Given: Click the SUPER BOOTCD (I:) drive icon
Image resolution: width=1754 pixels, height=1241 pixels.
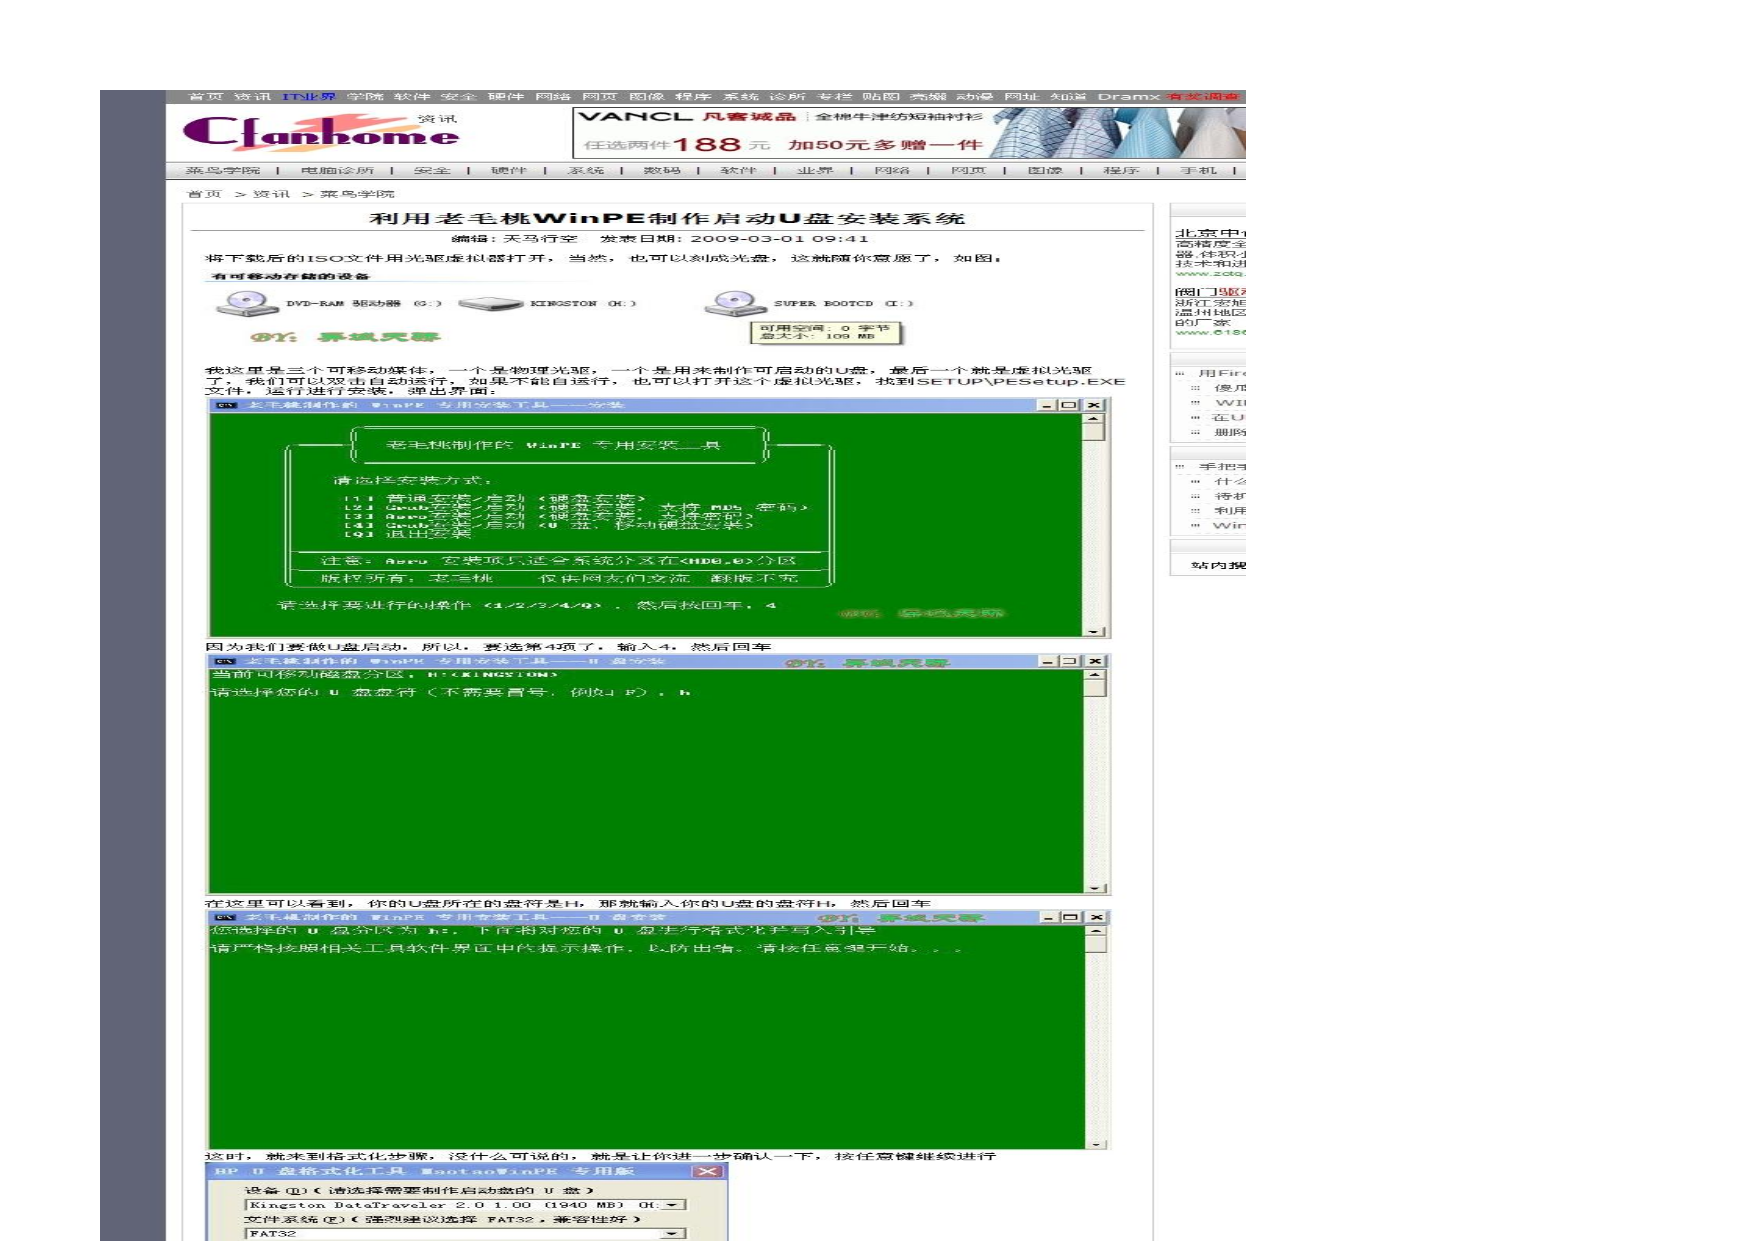Looking at the screenshot, I should (x=736, y=303).
